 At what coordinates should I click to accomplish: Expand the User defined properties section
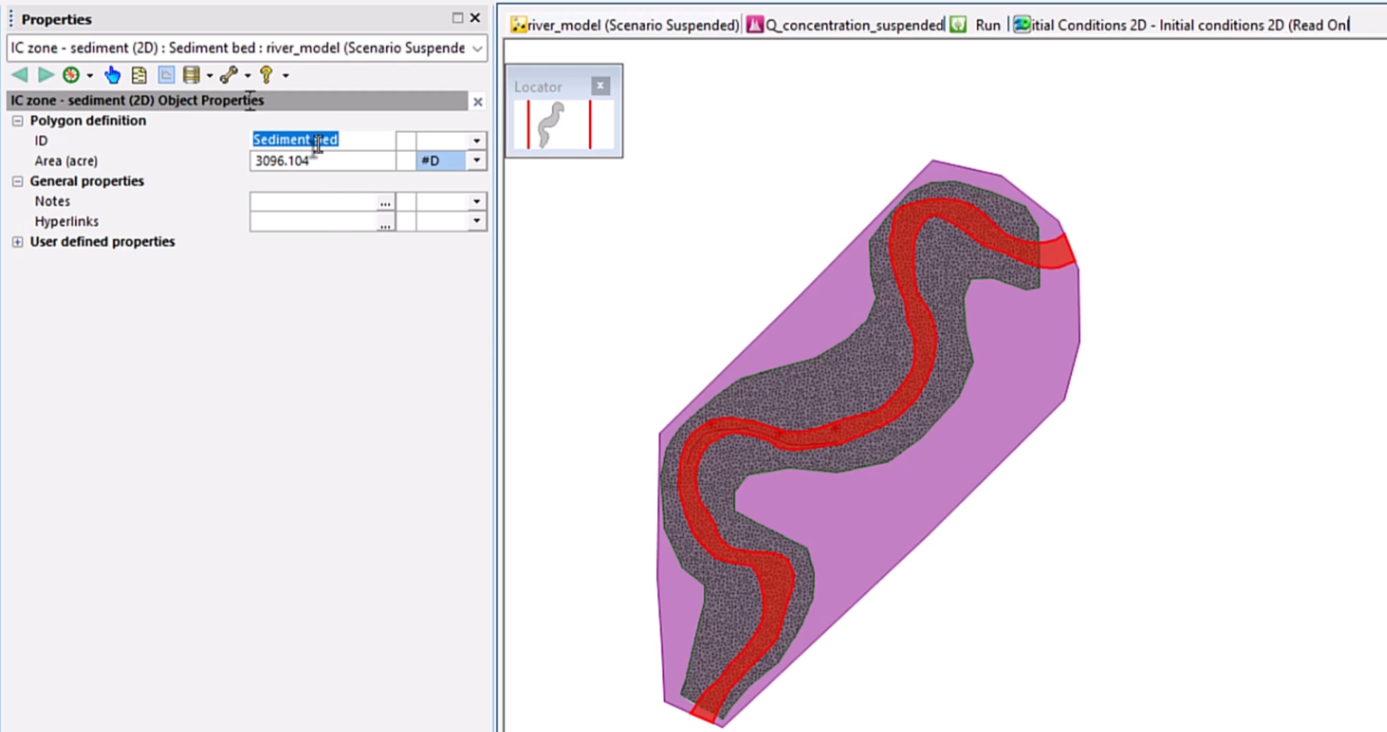coord(16,241)
